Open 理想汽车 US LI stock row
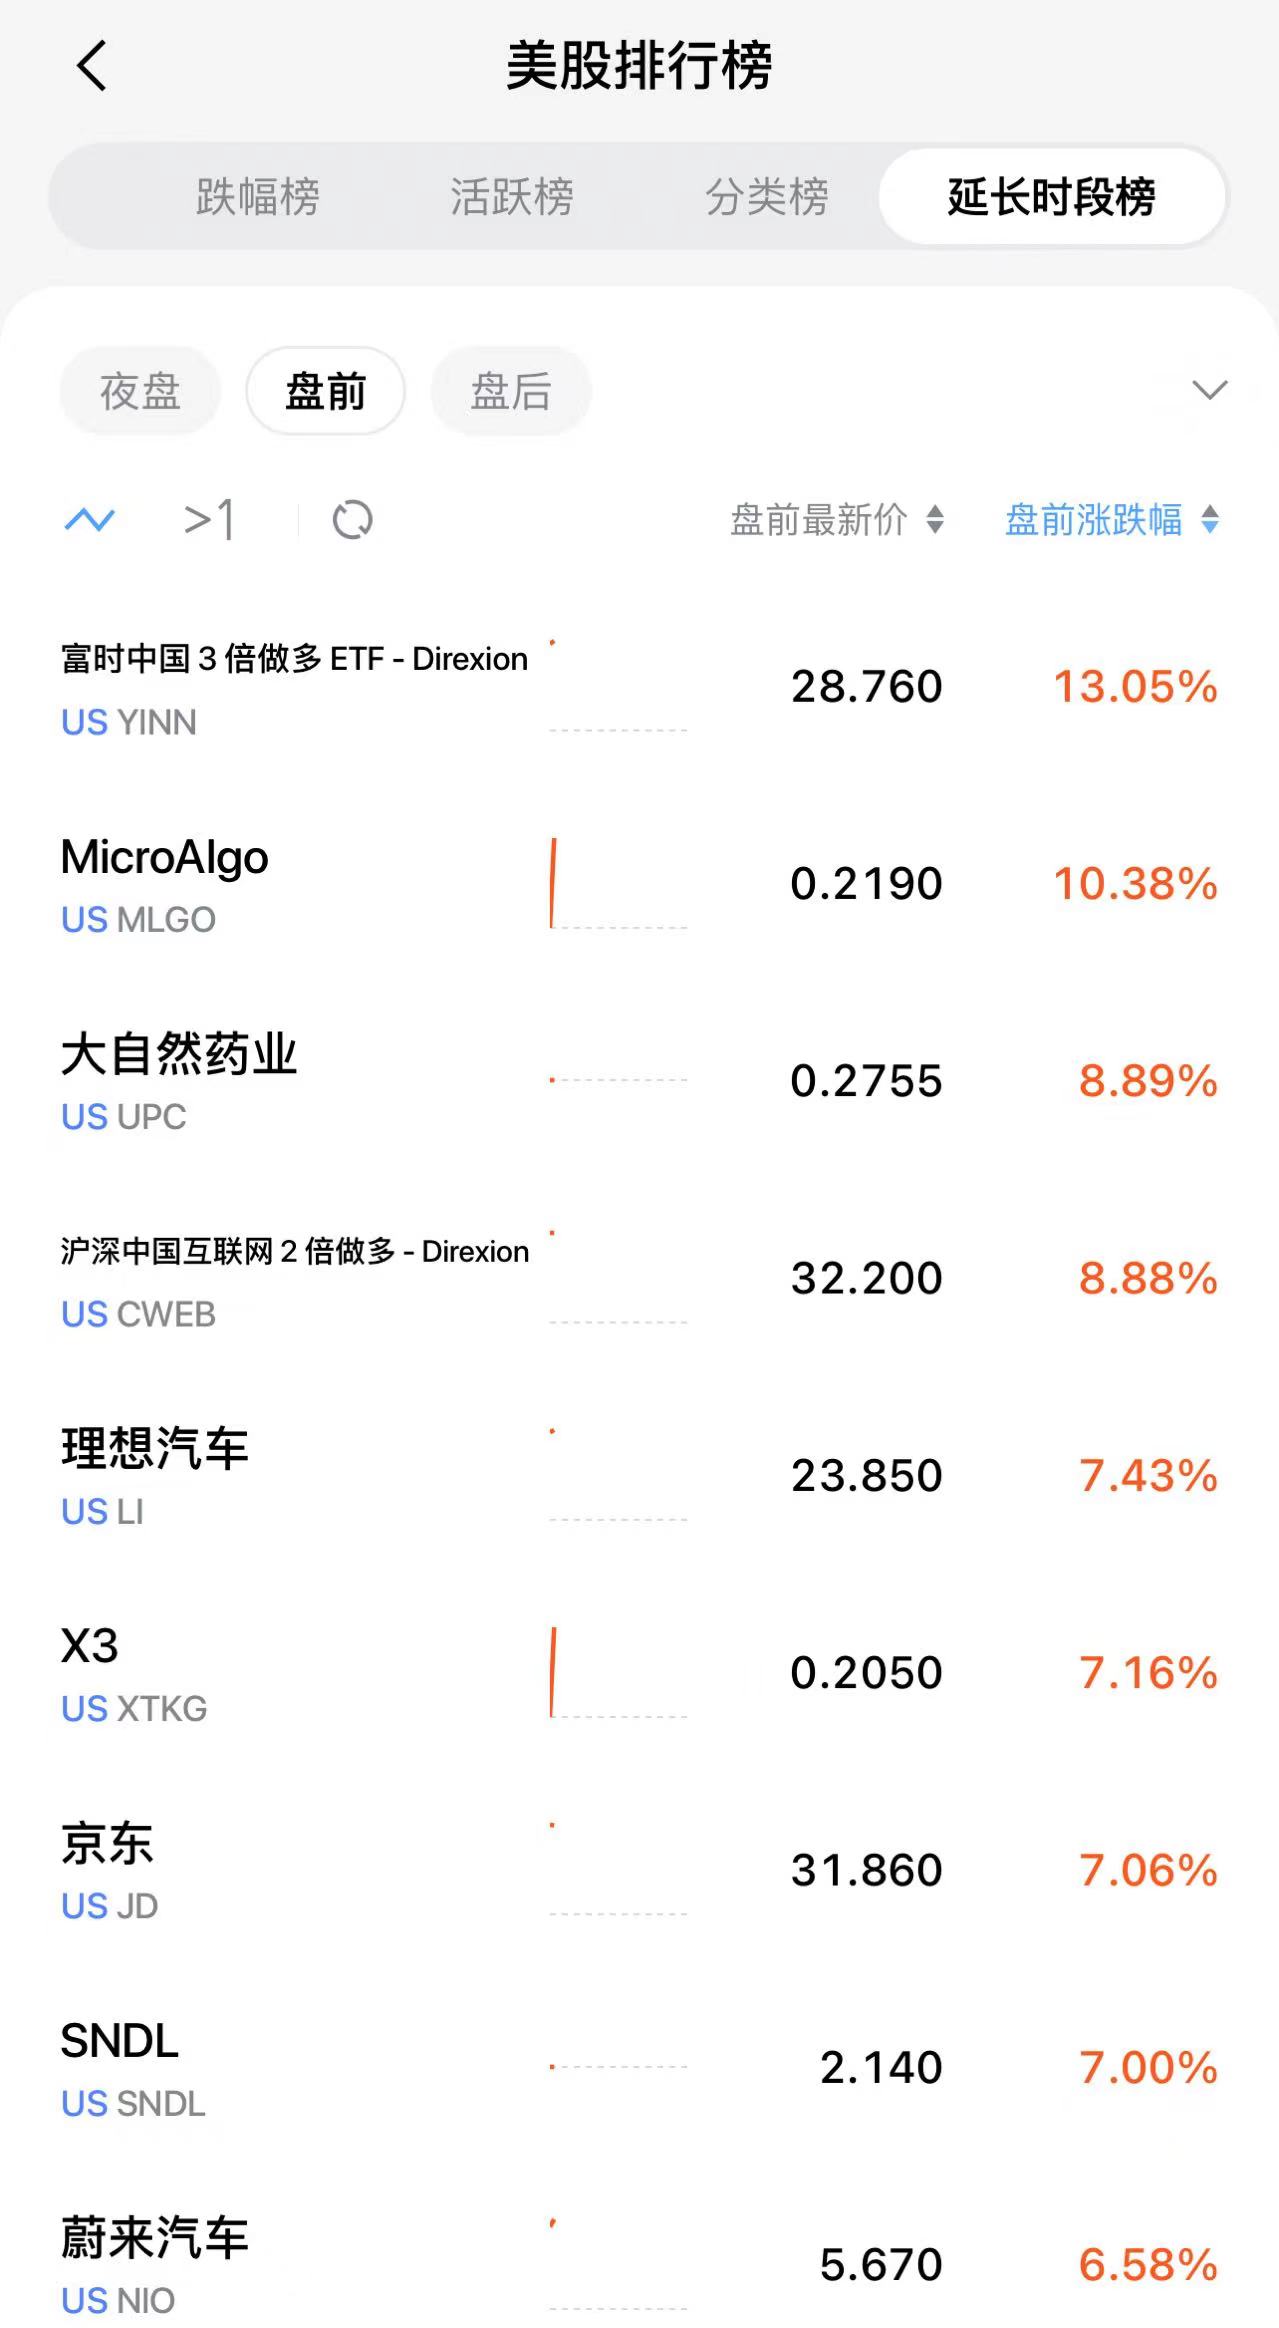The image size is (1279, 2328). point(640,1476)
